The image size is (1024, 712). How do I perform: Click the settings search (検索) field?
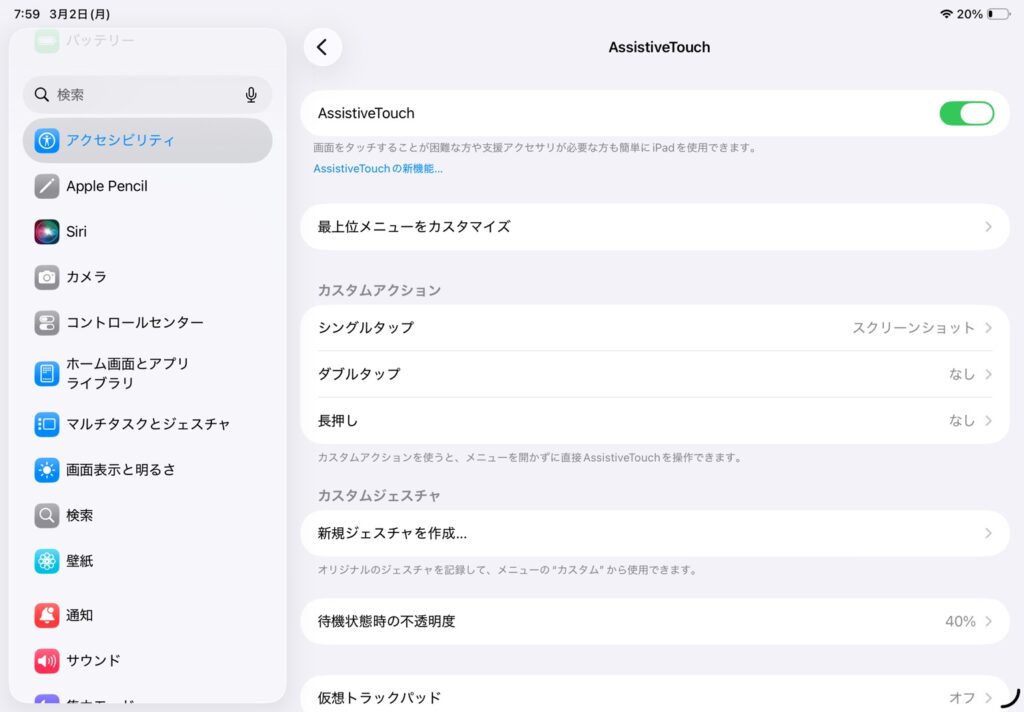pyautogui.click(x=140, y=95)
